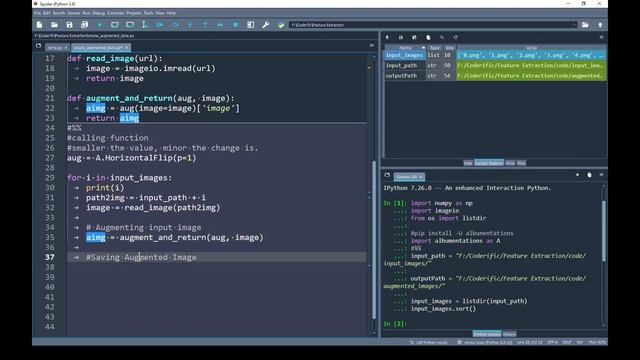Maximize current pane toolbar icon
Viewport: 640px width, 360px height.
(251, 25)
